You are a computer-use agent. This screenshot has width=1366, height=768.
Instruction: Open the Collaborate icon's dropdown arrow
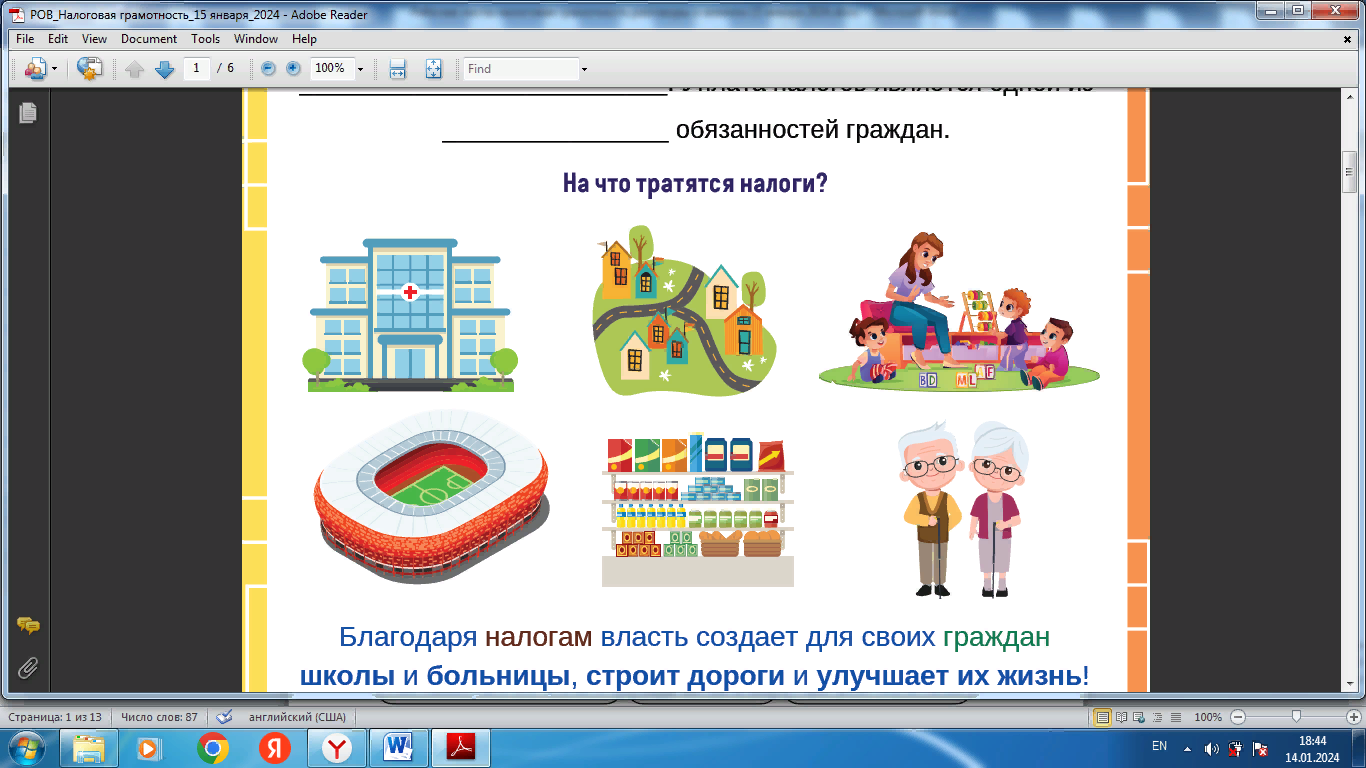54,69
